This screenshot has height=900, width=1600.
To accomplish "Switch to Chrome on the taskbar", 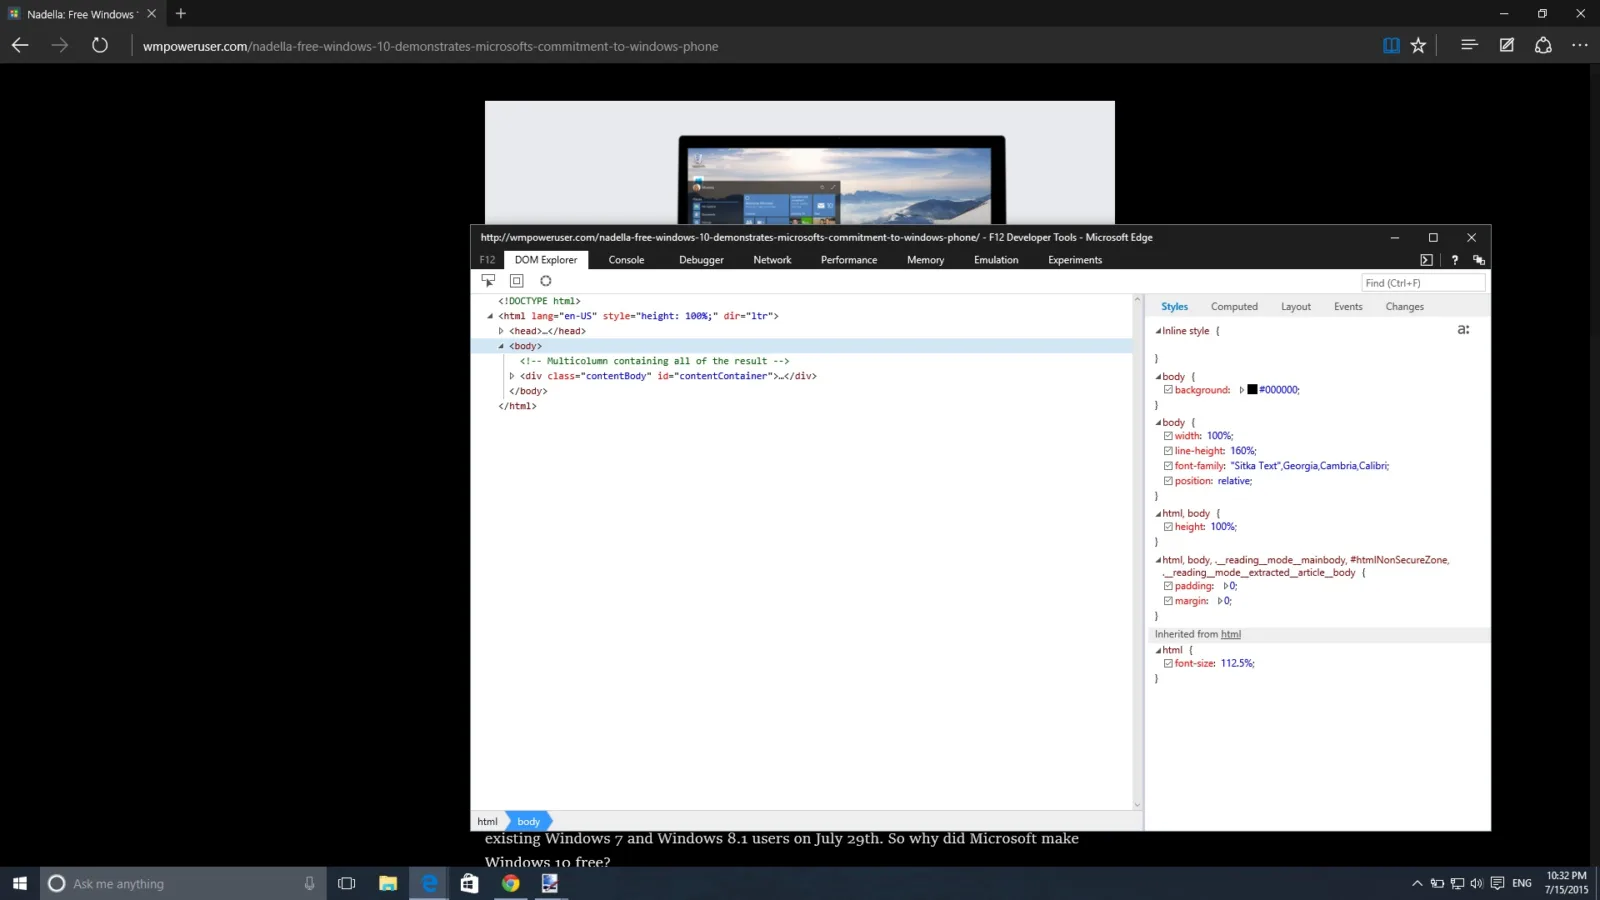I will pyautogui.click(x=510, y=883).
